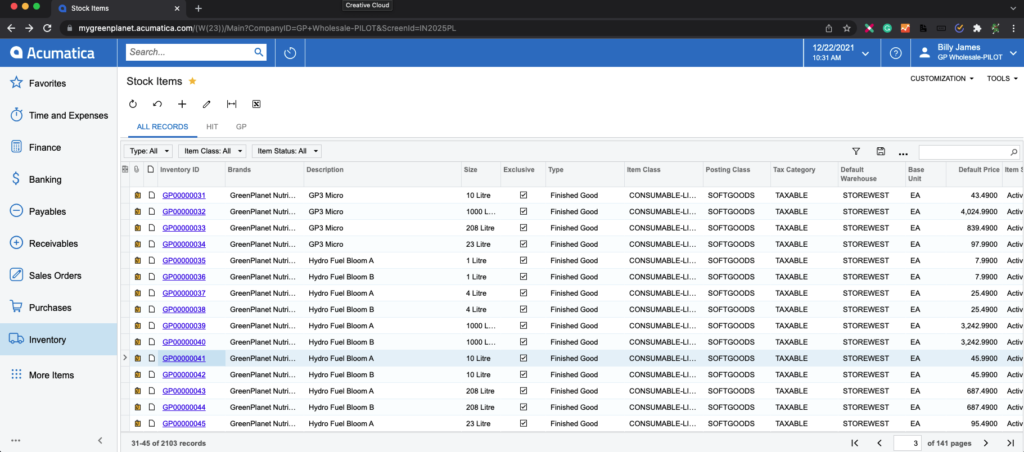Image resolution: width=1024 pixels, height=452 pixels.
Task: Go to the next page of records
Action: [x=985, y=443]
